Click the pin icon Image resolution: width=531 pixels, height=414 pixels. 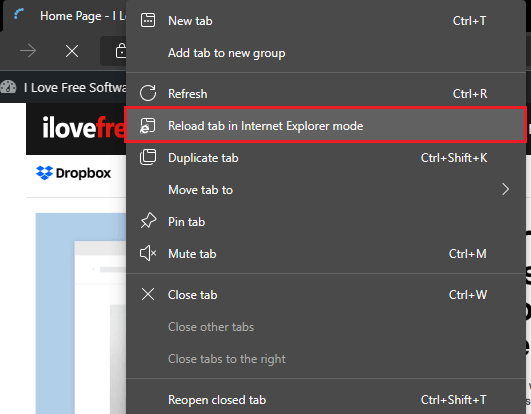(148, 221)
